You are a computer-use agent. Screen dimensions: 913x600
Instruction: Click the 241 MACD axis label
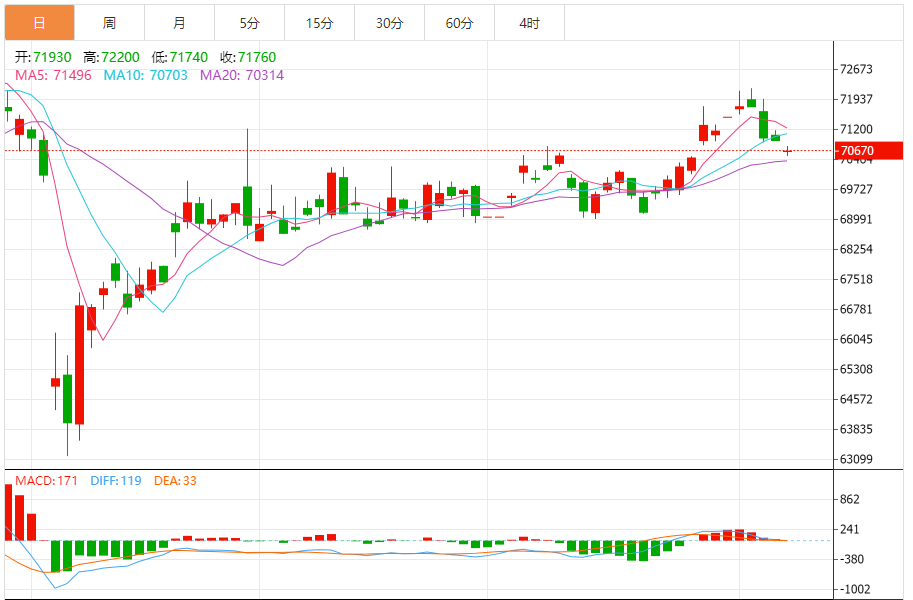pyautogui.click(x=850, y=530)
